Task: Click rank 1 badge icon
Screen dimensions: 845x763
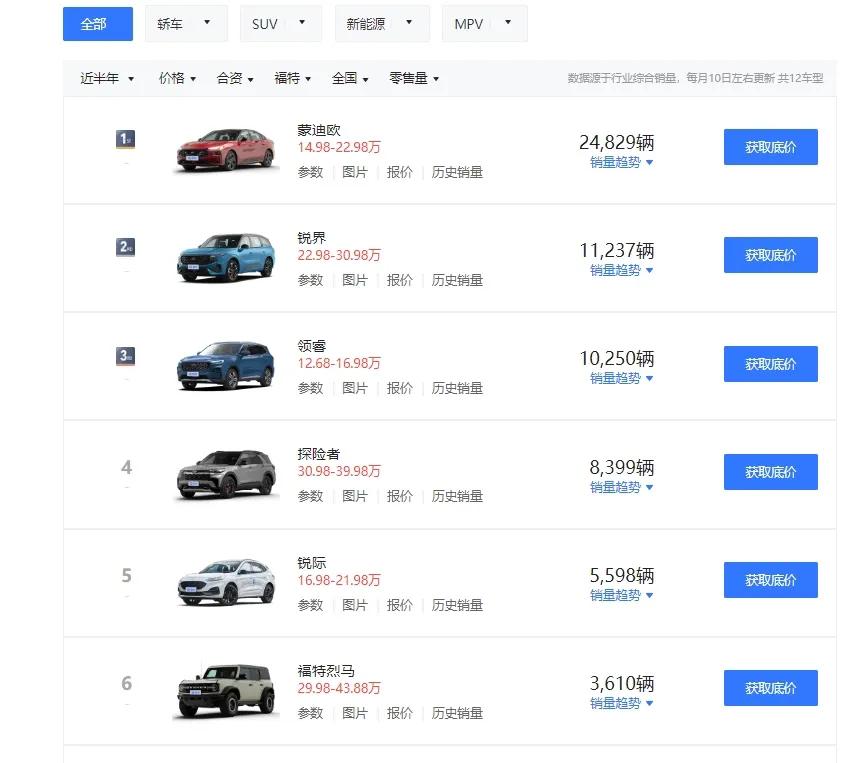Action: coord(126,139)
